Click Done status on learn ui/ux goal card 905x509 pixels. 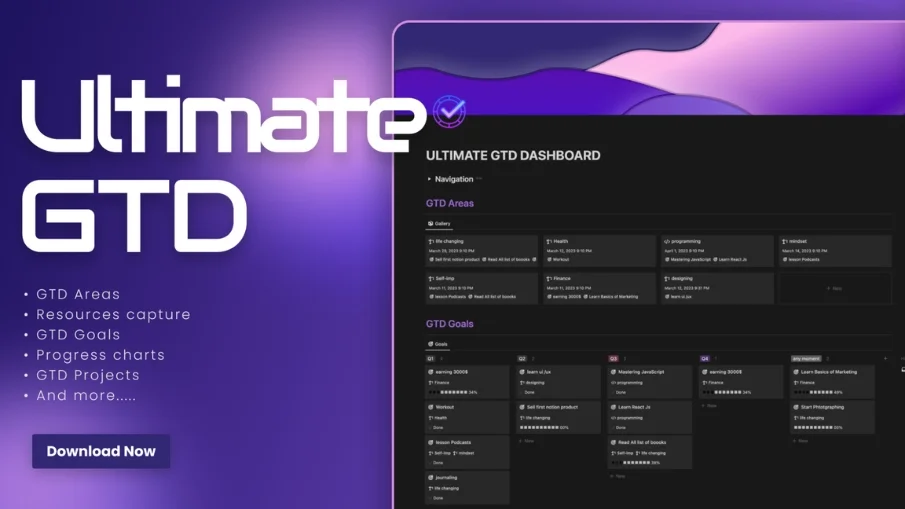pos(528,392)
